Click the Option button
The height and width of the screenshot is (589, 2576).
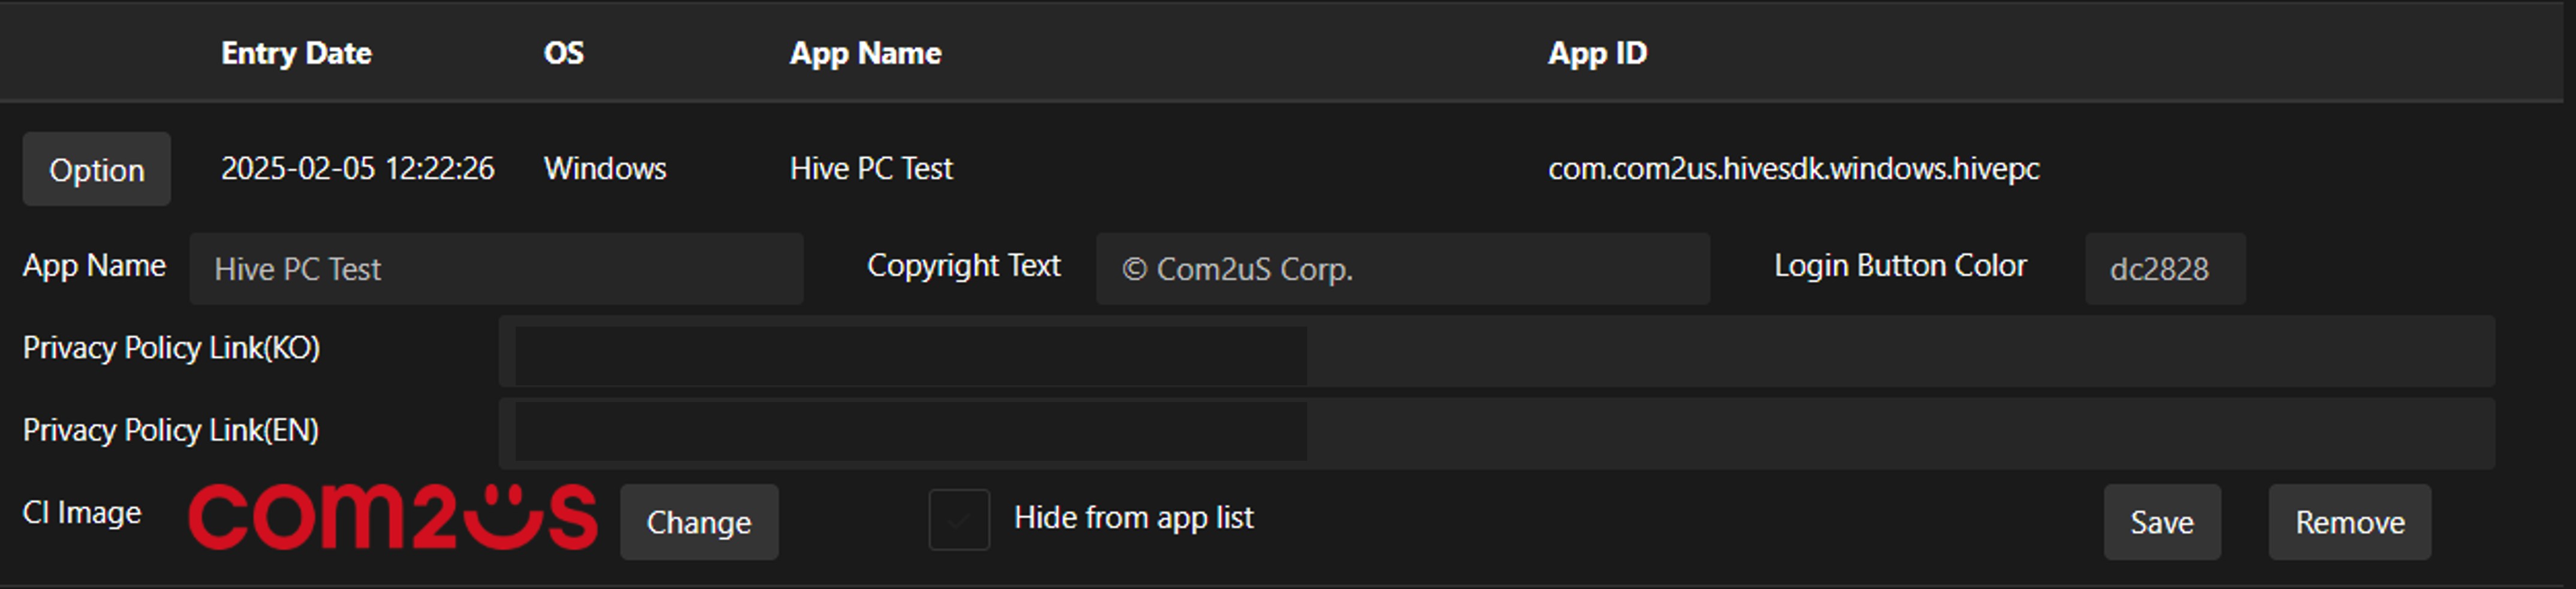coord(97,169)
